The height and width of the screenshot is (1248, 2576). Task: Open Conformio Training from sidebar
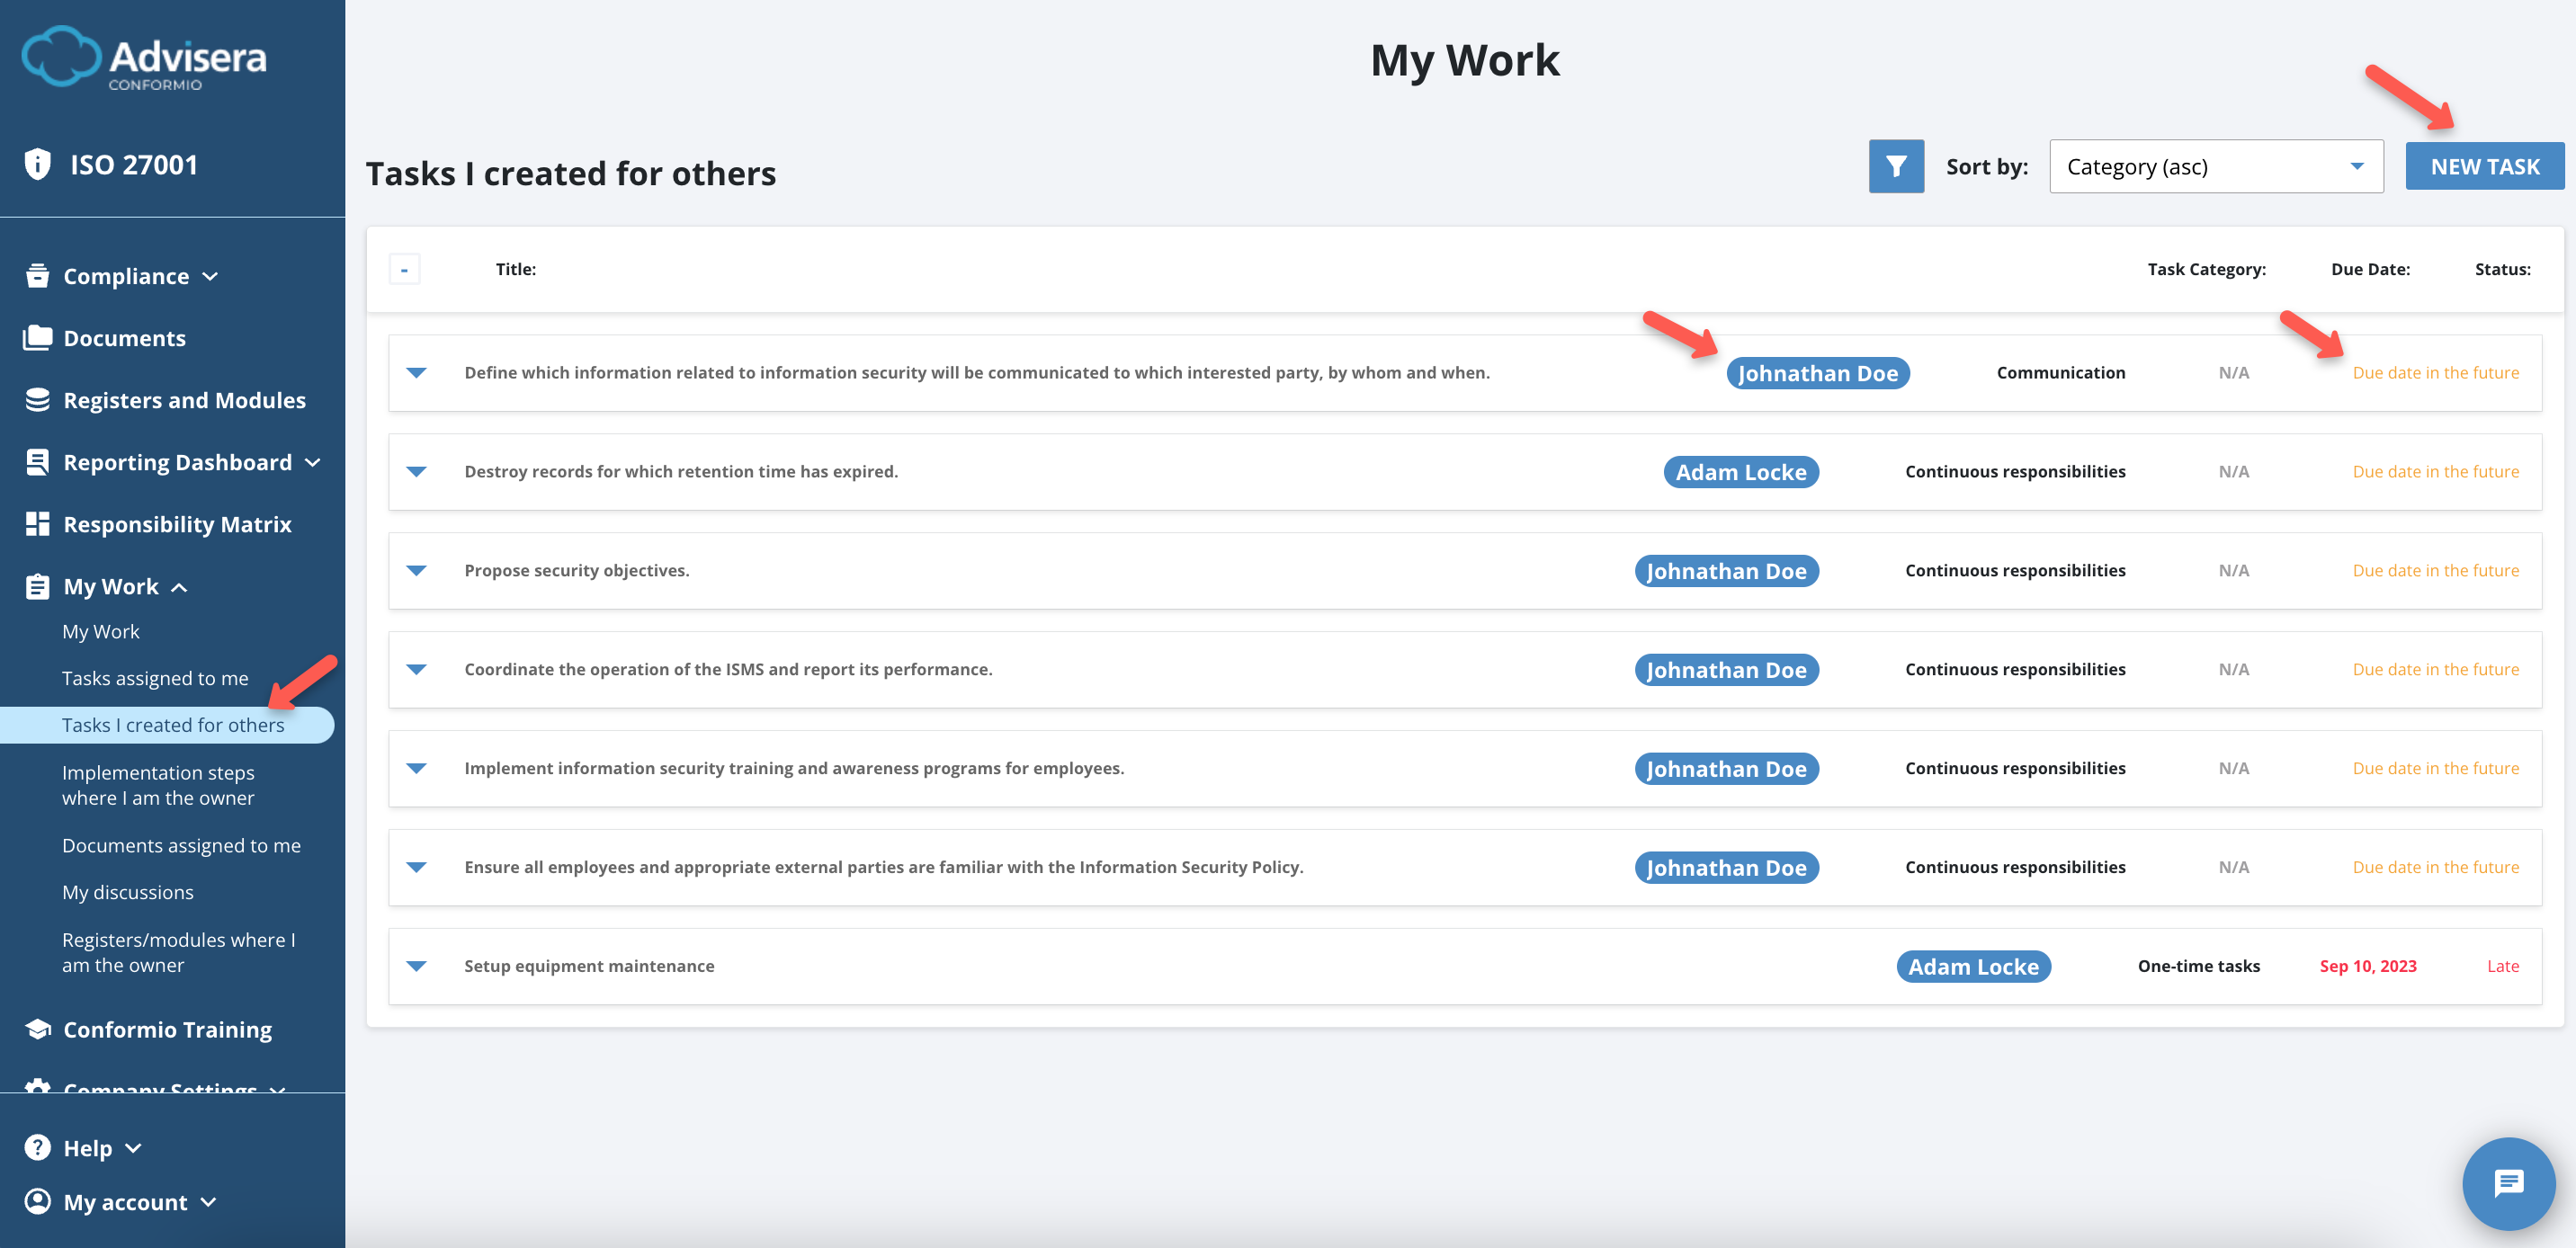coord(167,1029)
